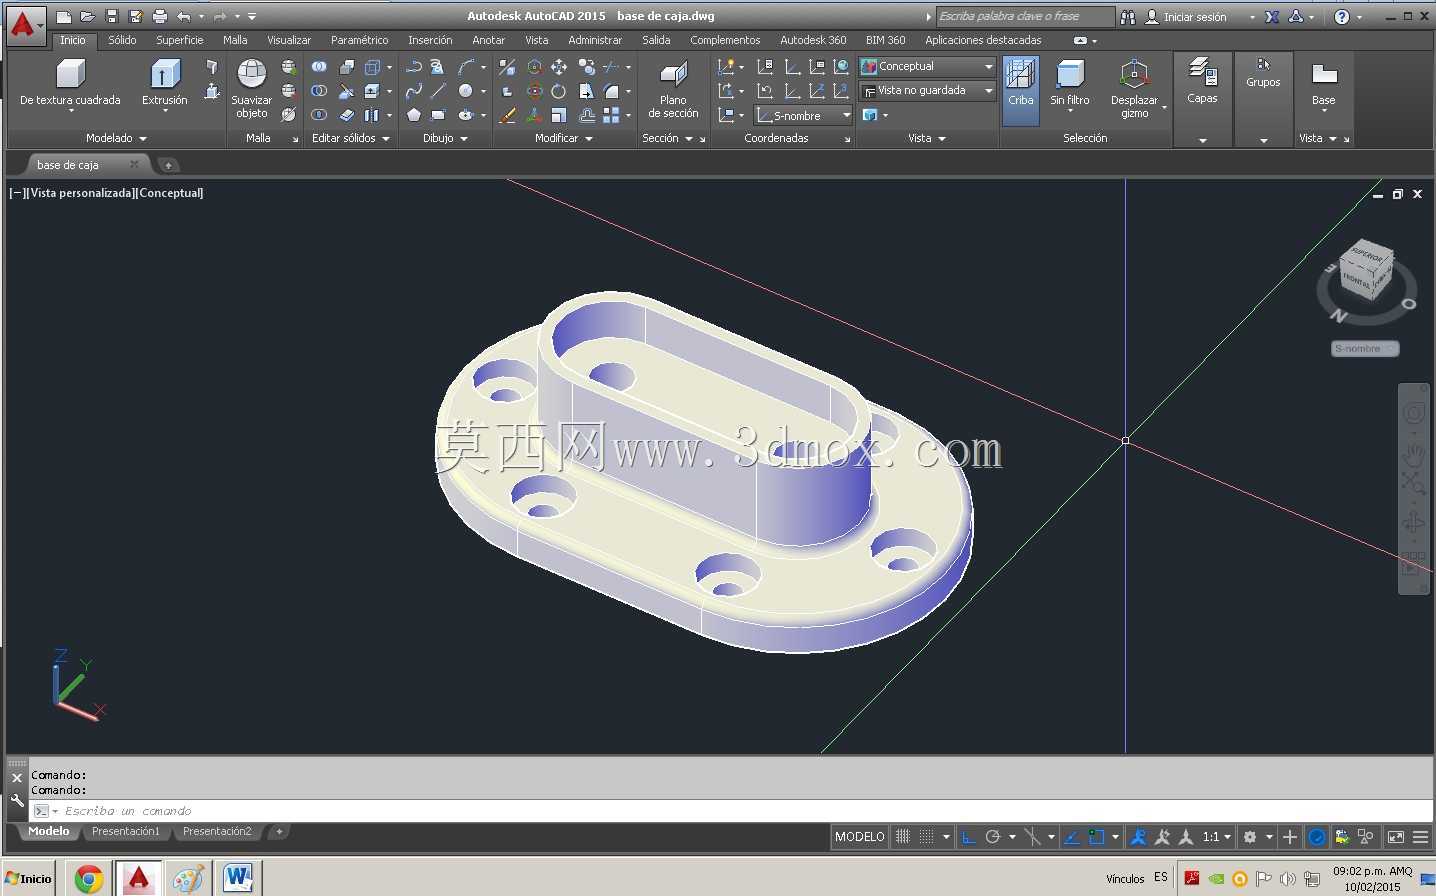1436x896 pixels.
Task: Open the Sólido ribbon tab
Action: 122,40
